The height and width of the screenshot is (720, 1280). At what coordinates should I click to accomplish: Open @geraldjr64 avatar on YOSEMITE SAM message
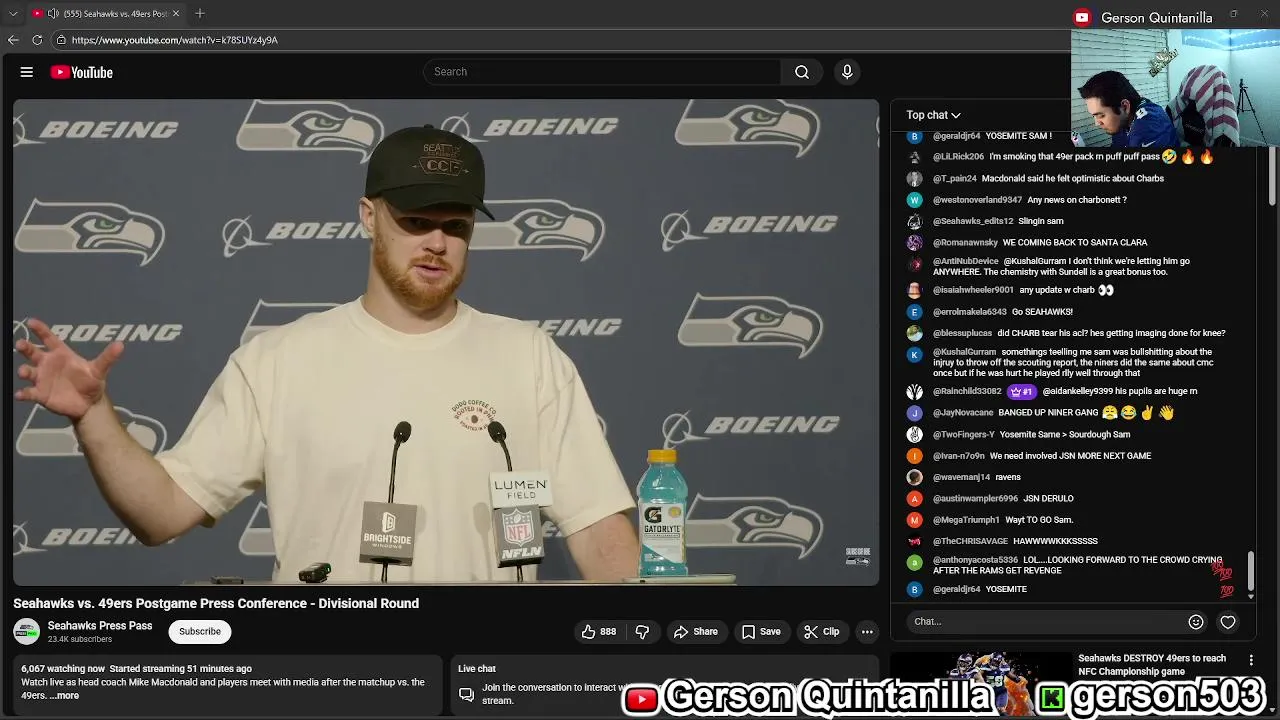pyautogui.click(x=914, y=136)
